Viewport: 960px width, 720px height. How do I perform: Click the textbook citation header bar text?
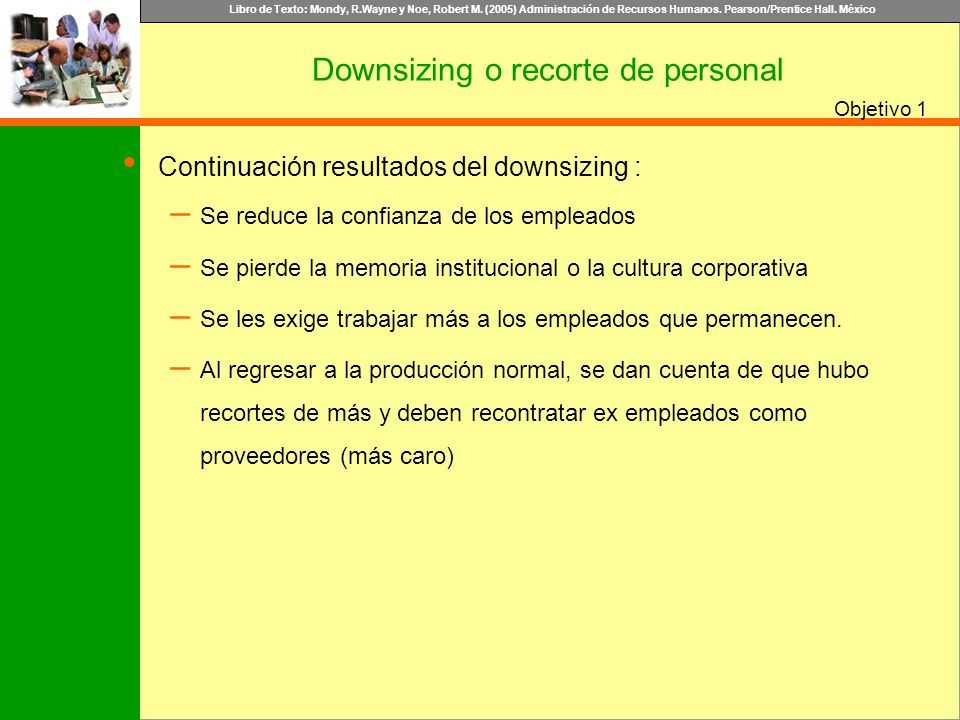(x=552, y=9)
